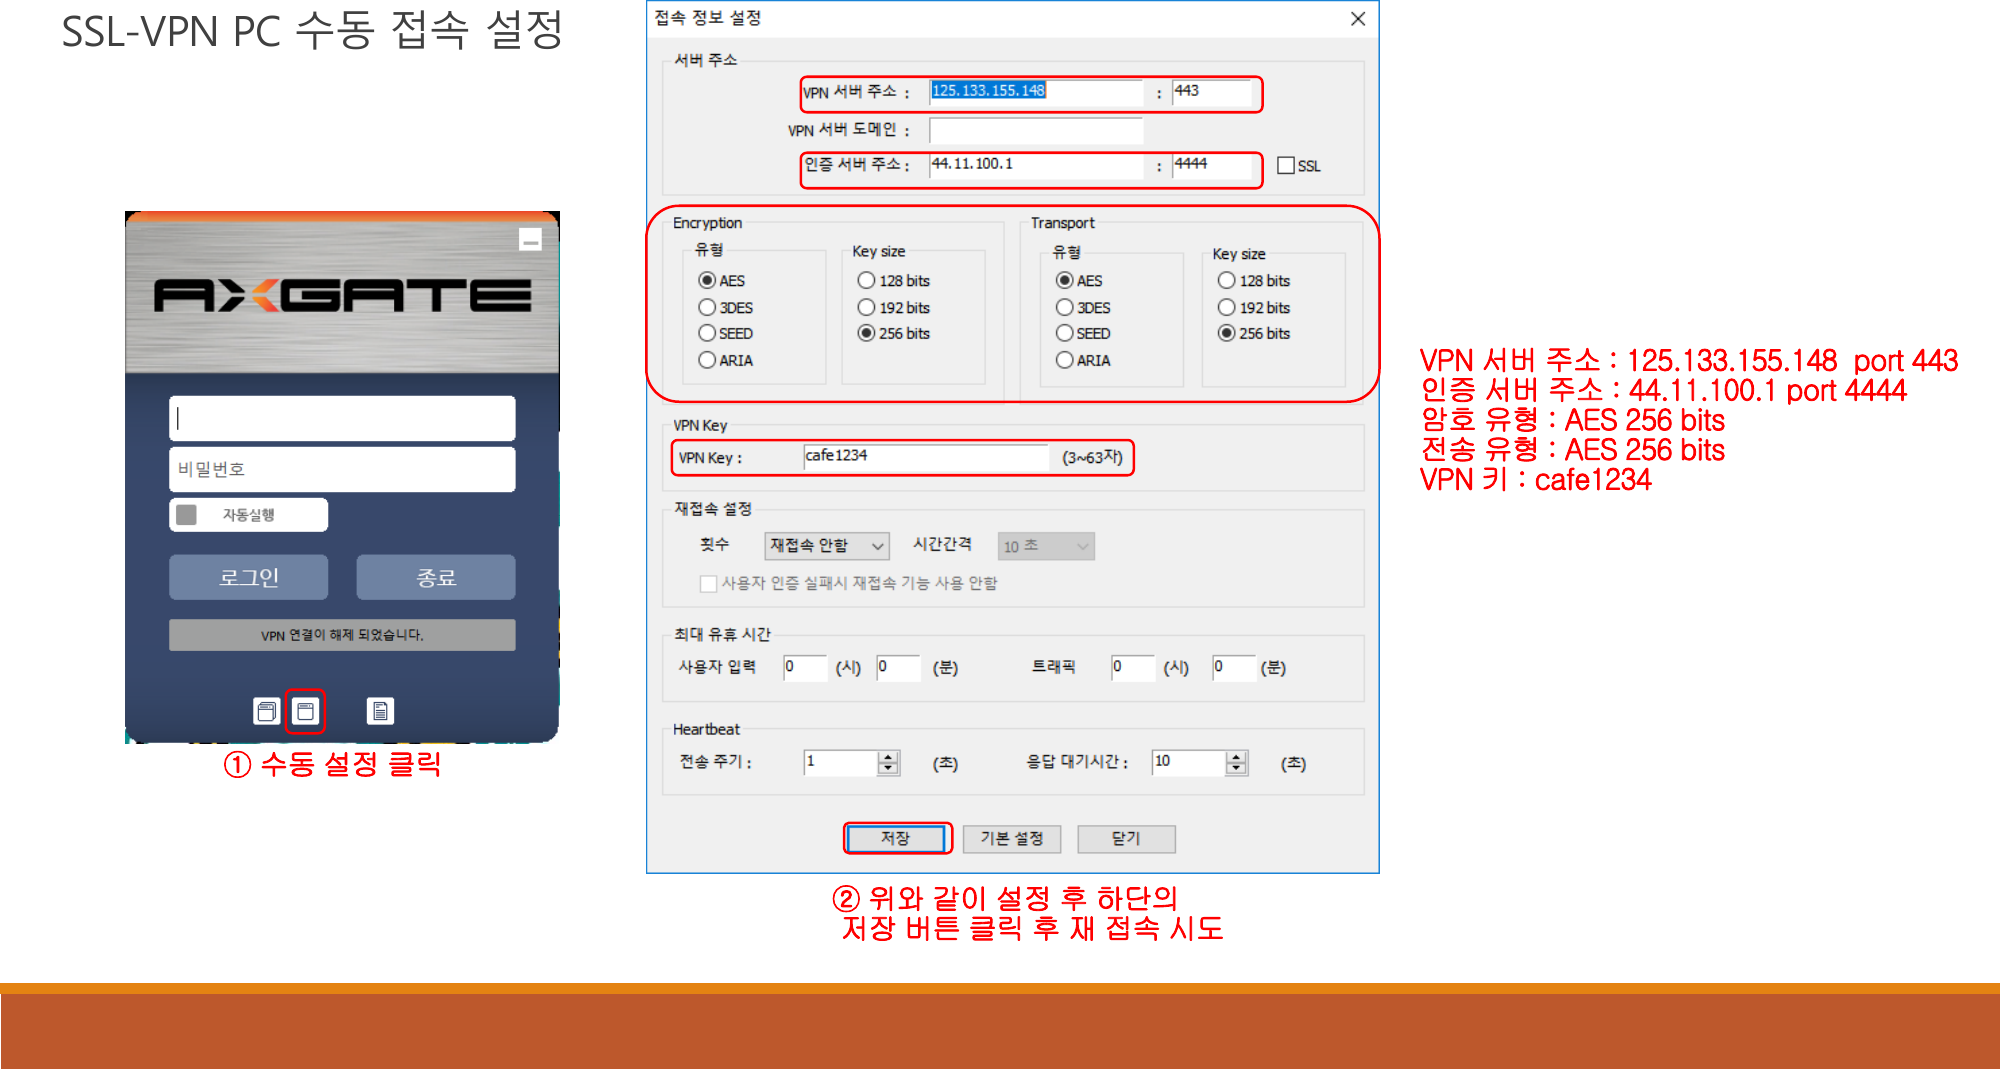Image resolution: width=2000 pixels, height=1069 pixels.
Task: Enable the SSL checkbox
Action: [1284, 166]
